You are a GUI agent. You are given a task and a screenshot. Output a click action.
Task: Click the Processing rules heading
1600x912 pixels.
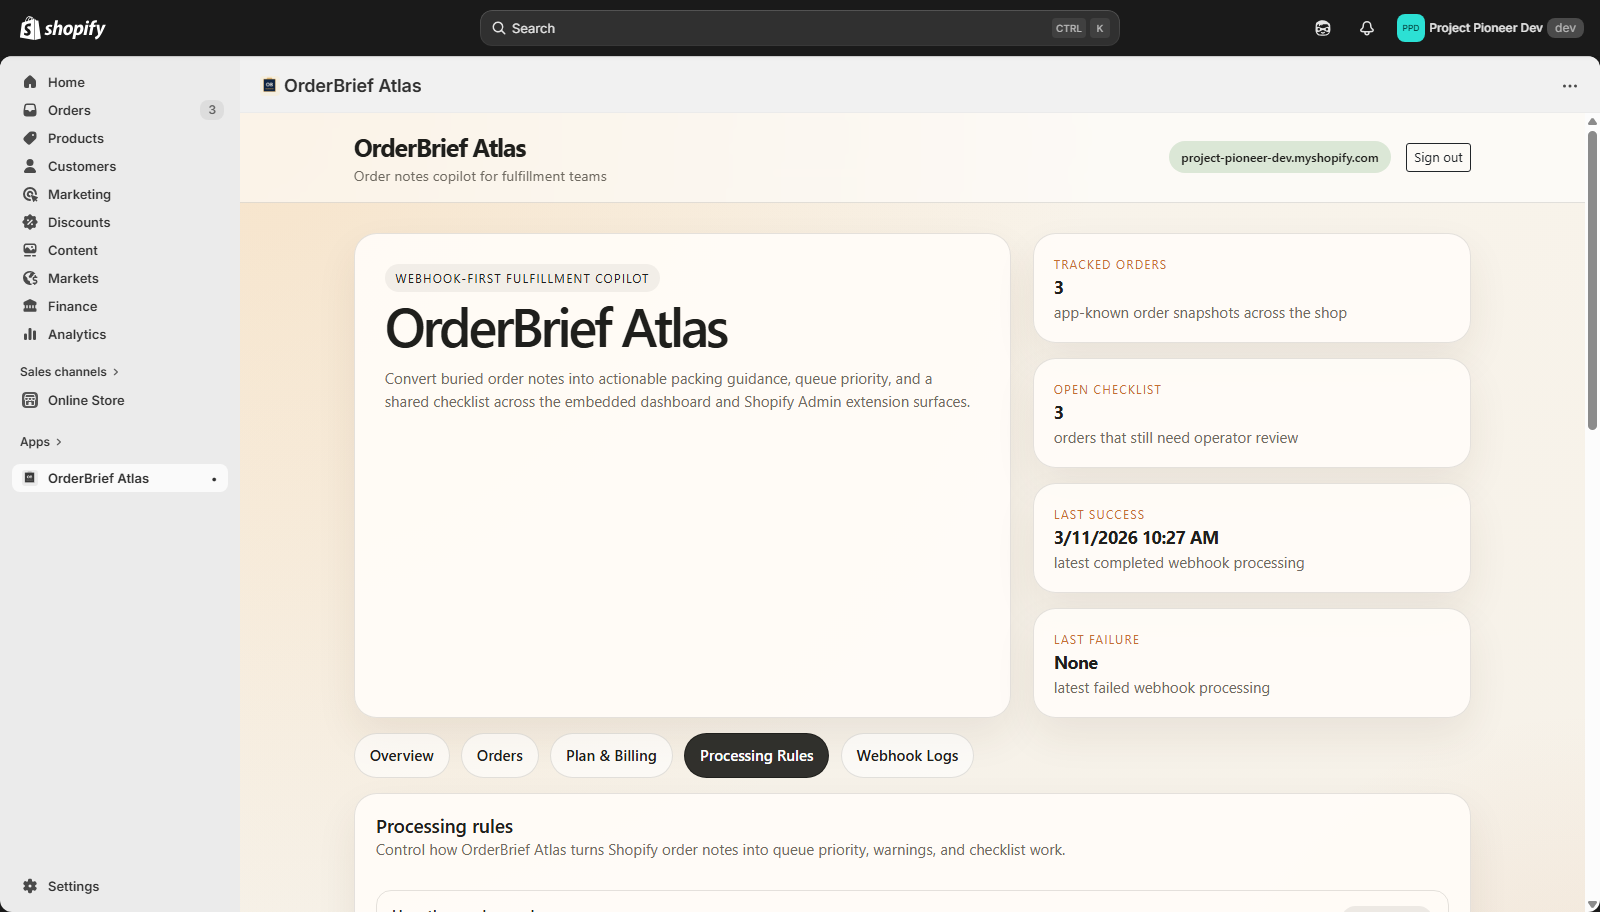(x=444, y=827)
